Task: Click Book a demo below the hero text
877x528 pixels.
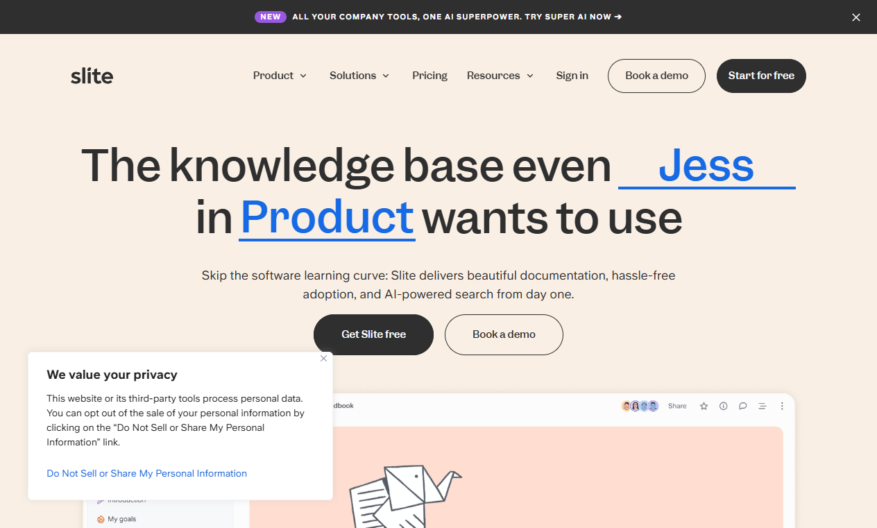Action: pyautogui.click(x=504, y=334)
